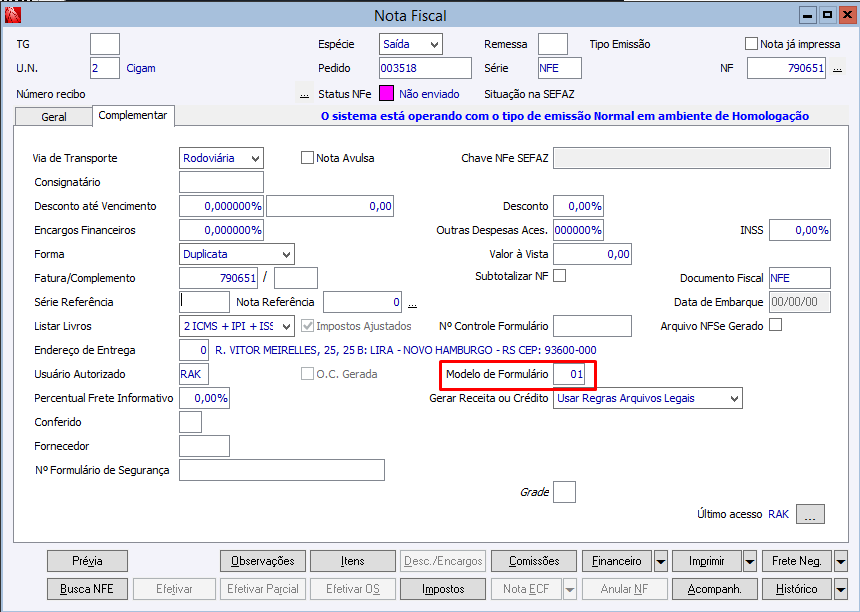Viewport: 860px width, 612px height.
Task: Enable the Nota Avulsa checkbox
Action: (x=307, y=158)
